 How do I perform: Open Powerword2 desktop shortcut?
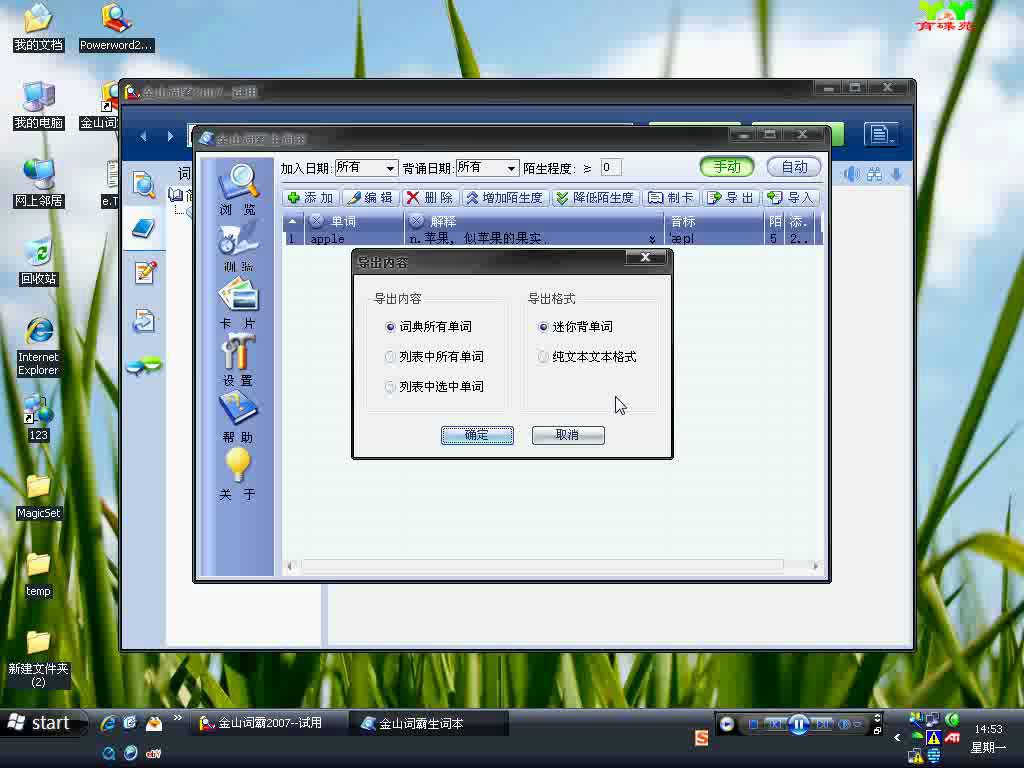[116, 28]
